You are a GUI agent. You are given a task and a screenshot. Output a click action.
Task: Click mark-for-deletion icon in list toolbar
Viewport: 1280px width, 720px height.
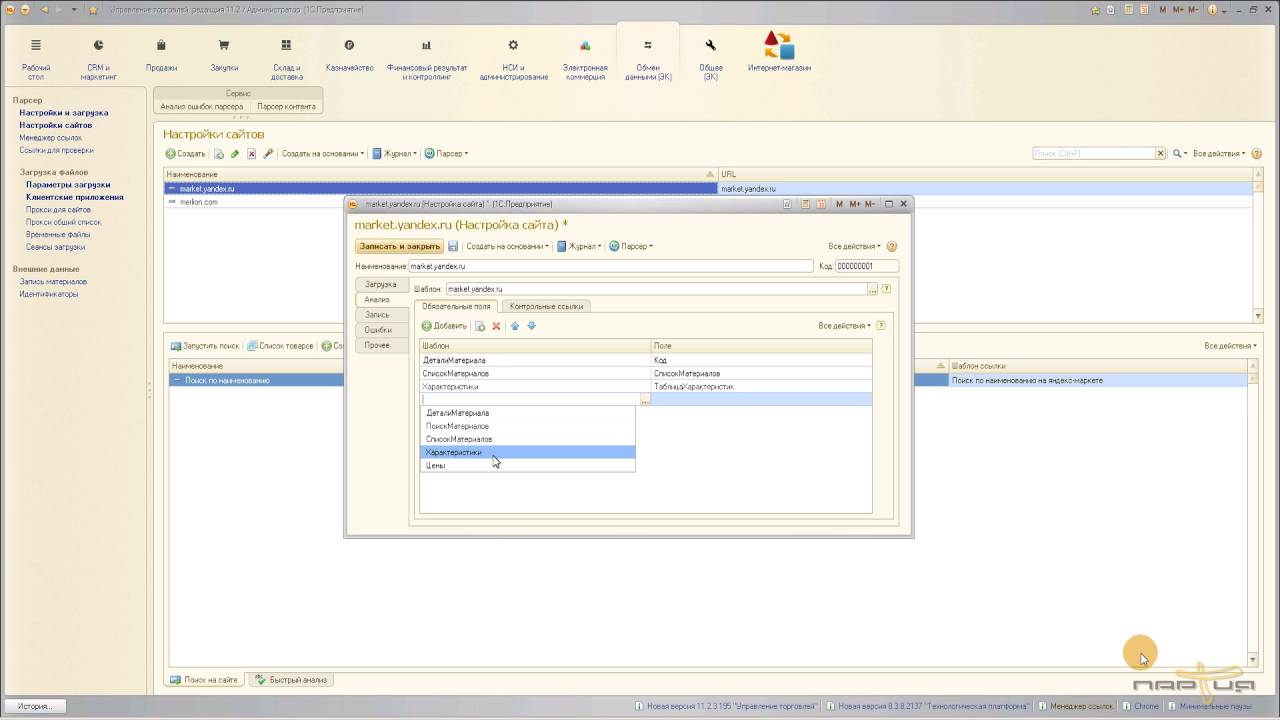click(x=252, y=154)
